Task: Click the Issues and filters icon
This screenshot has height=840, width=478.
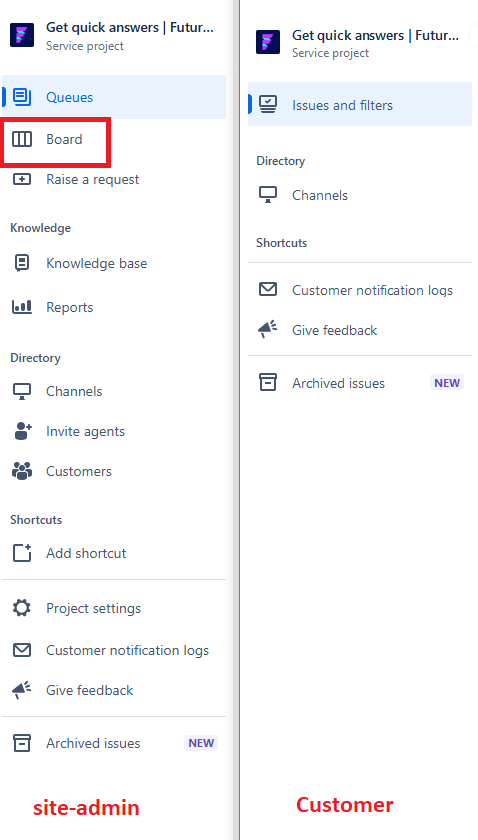Action: click(x=268, y=104)
